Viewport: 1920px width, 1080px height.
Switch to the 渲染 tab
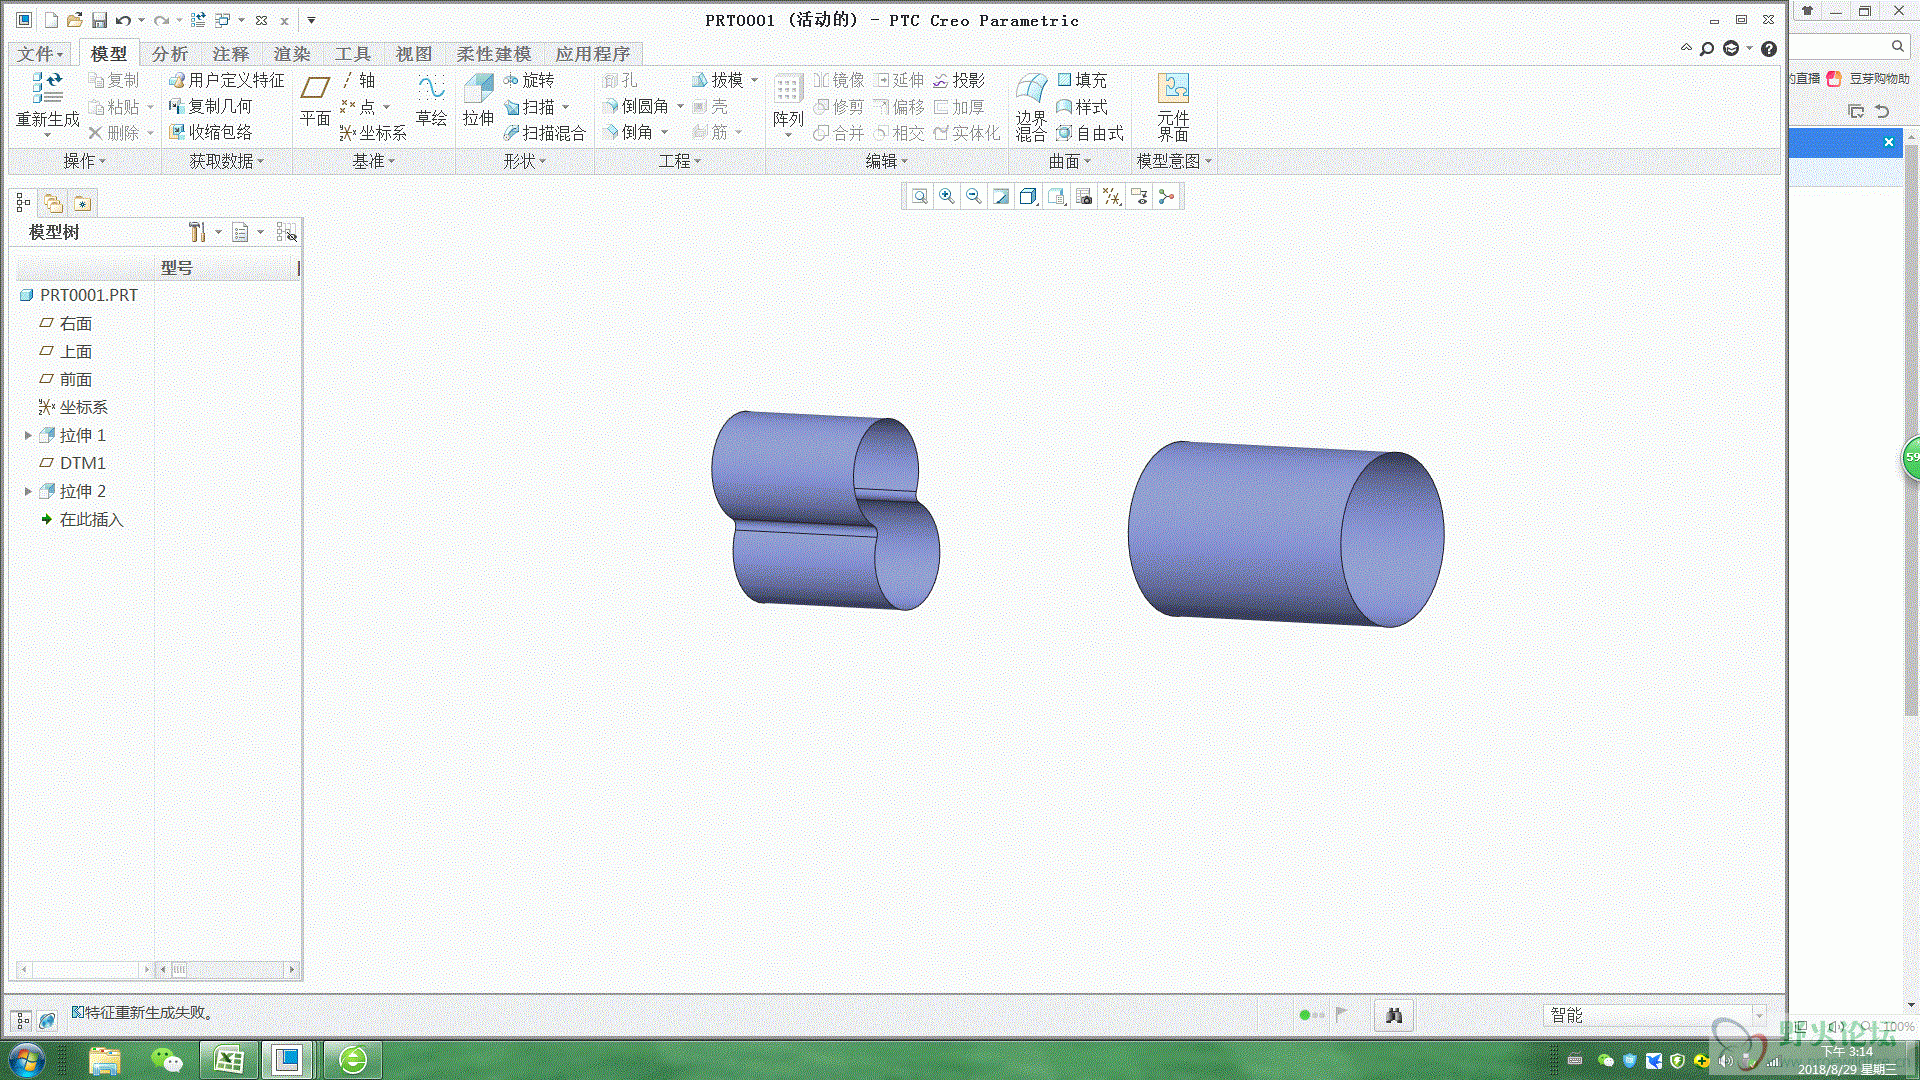292,54
